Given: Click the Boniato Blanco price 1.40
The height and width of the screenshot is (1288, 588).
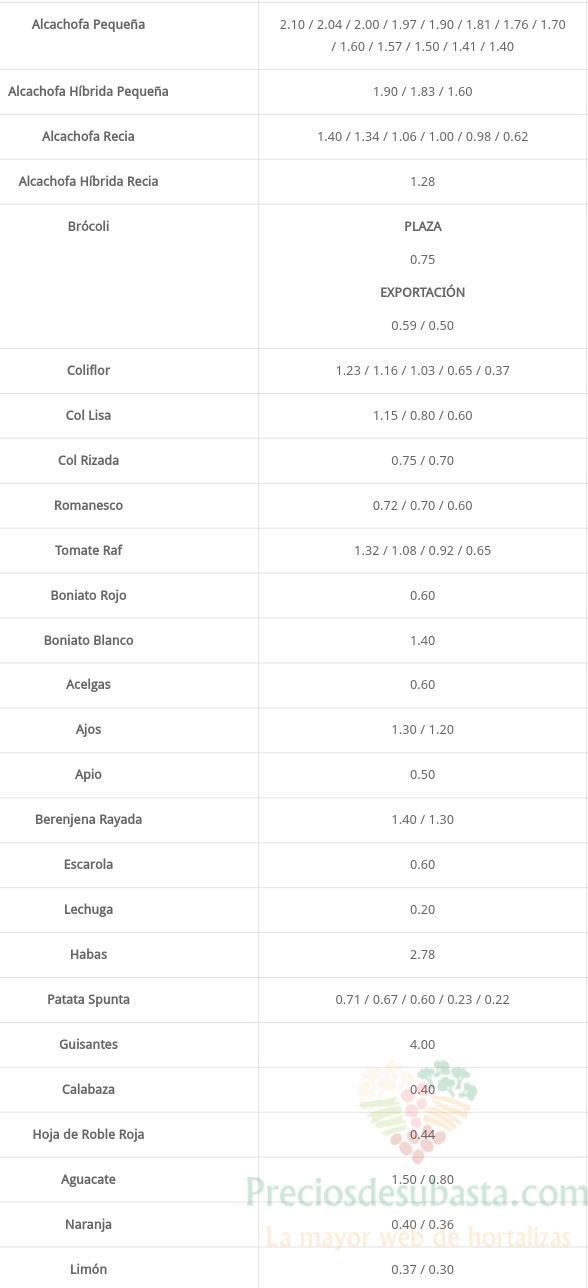Looking at the screenshot, I should tap(423, 640).
